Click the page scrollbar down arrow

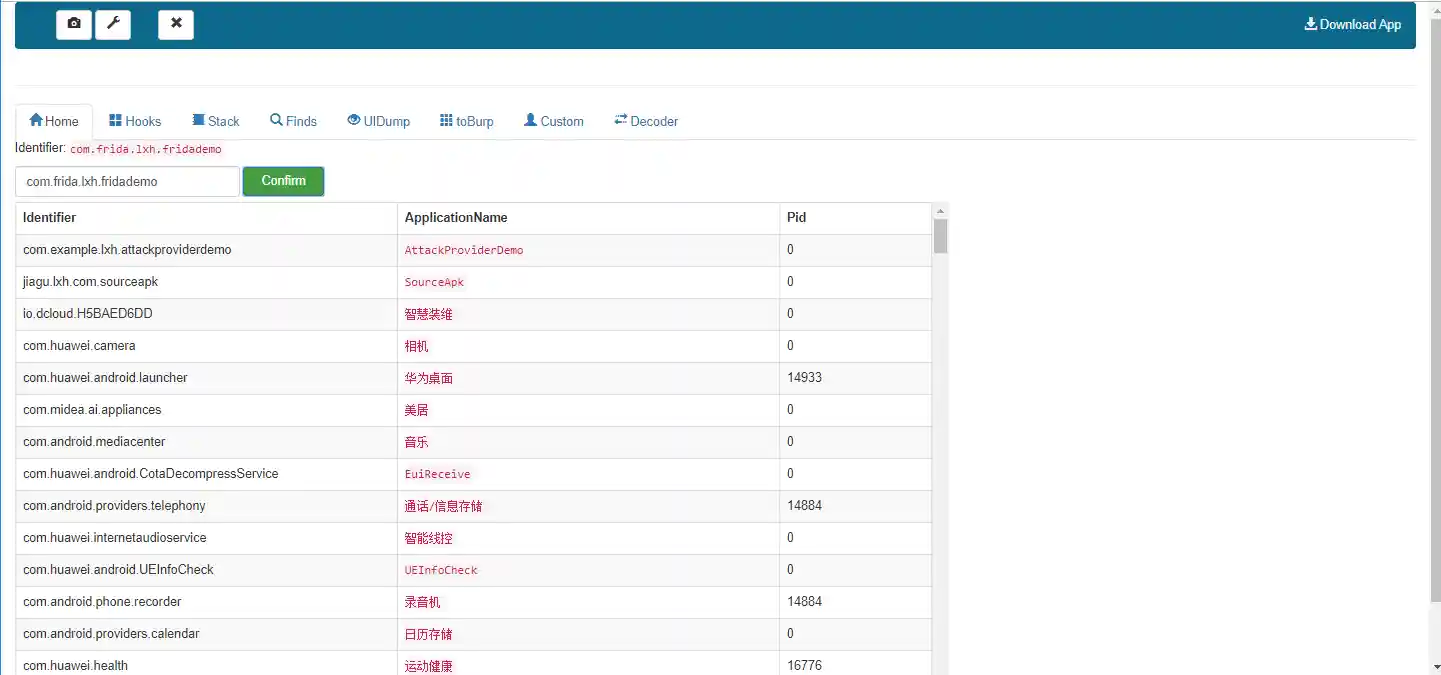coord(1435,666)
